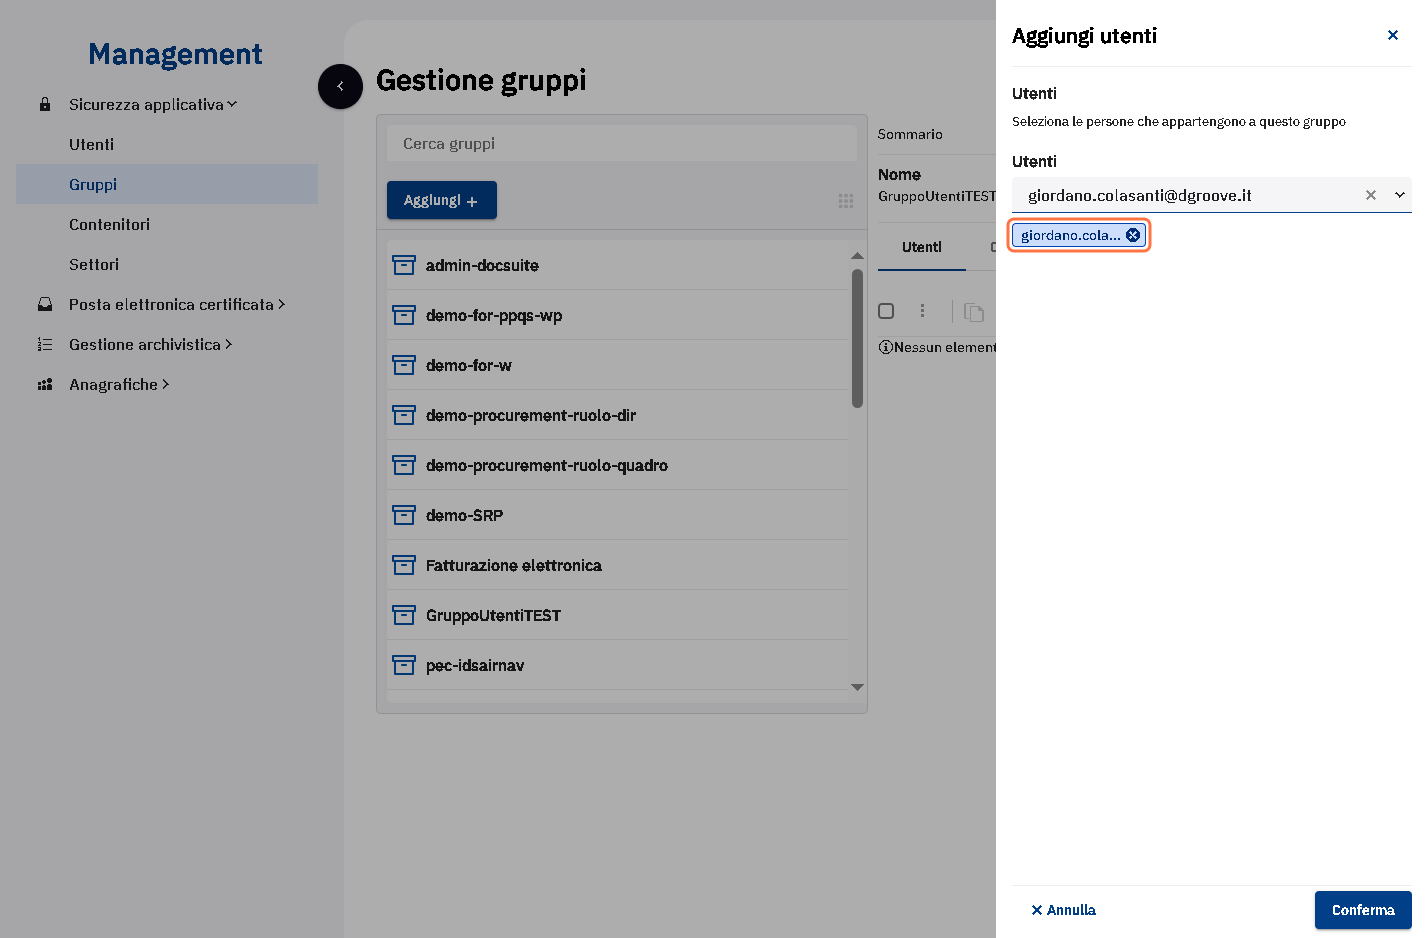Select the demo-procurement-ruolo-dir group
This screenshot has width=1428, height=938.
(618, 415)
